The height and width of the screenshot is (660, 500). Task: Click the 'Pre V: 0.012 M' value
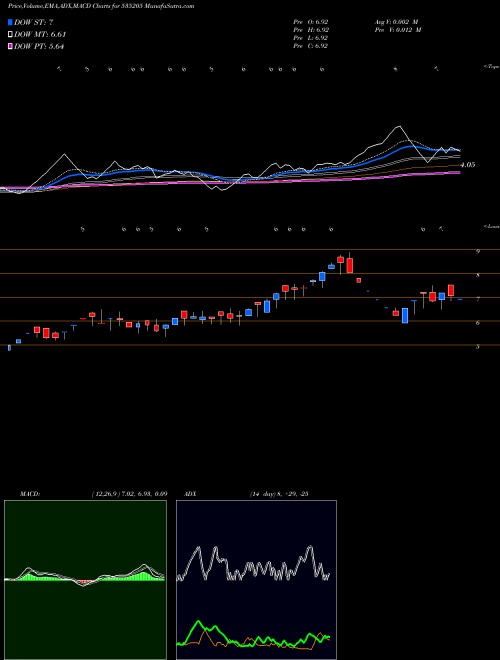398,30
